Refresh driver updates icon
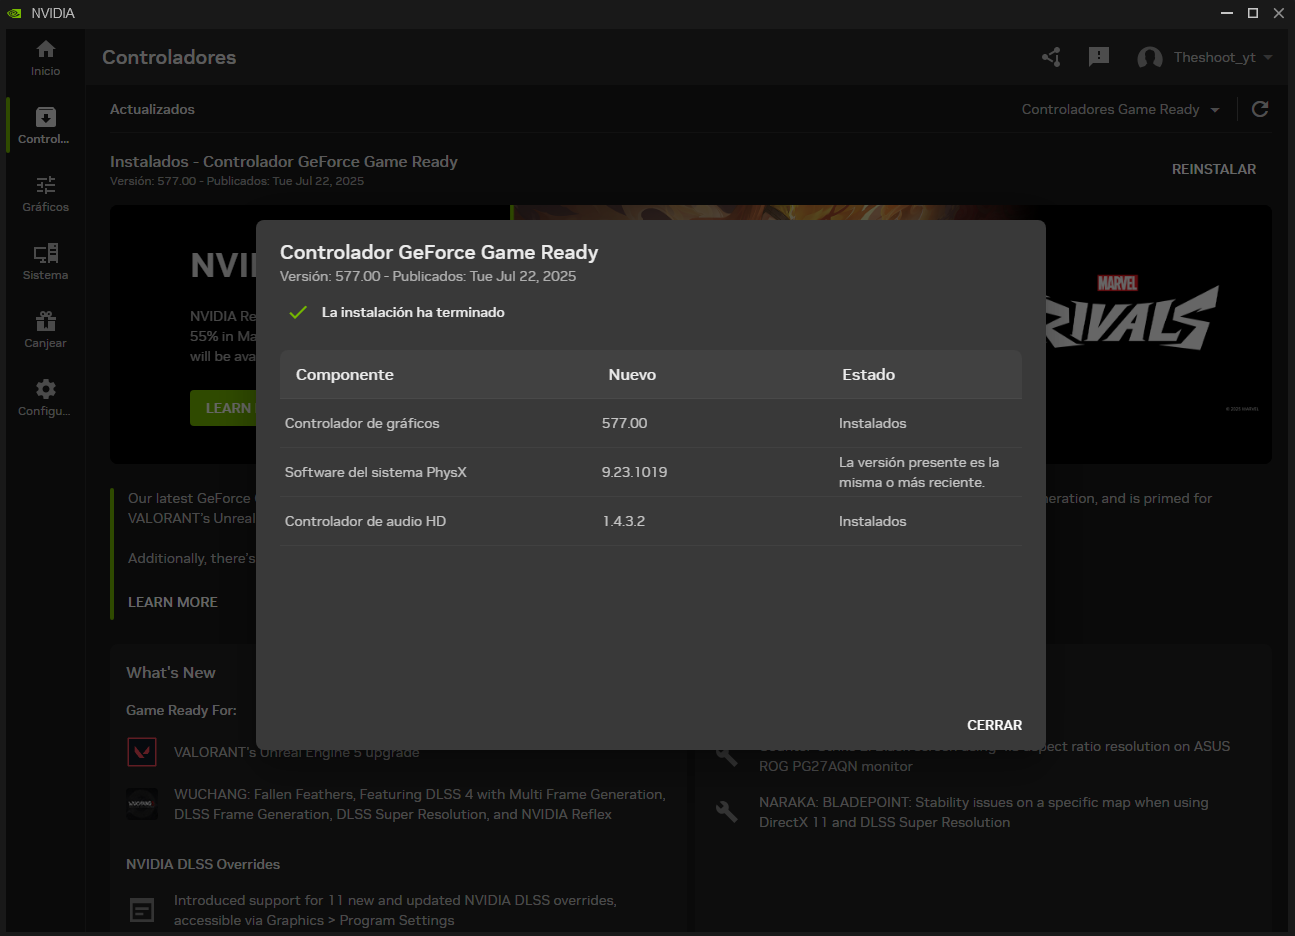 (x=1260, y=109)
